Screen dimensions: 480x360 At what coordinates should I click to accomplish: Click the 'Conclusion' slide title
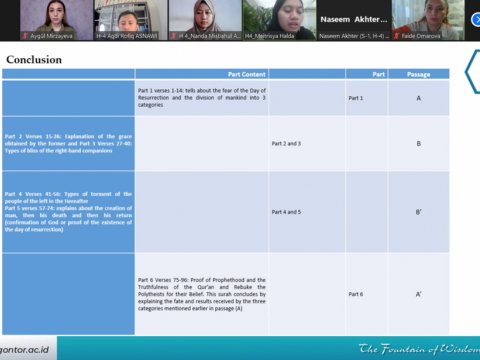tap(34, 60)
